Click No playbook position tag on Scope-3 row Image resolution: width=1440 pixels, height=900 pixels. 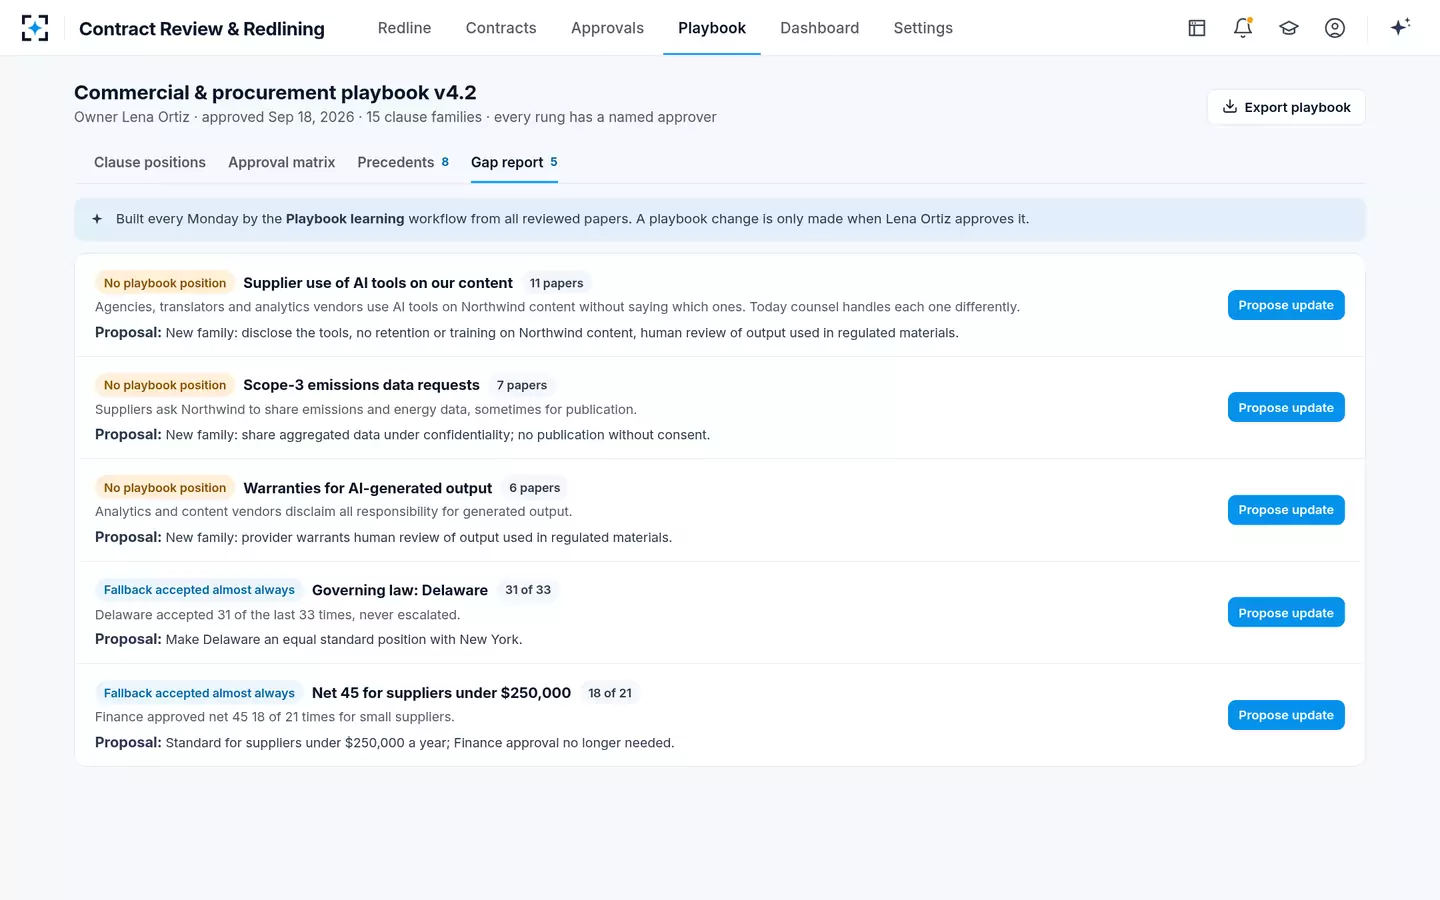[165, 385]
